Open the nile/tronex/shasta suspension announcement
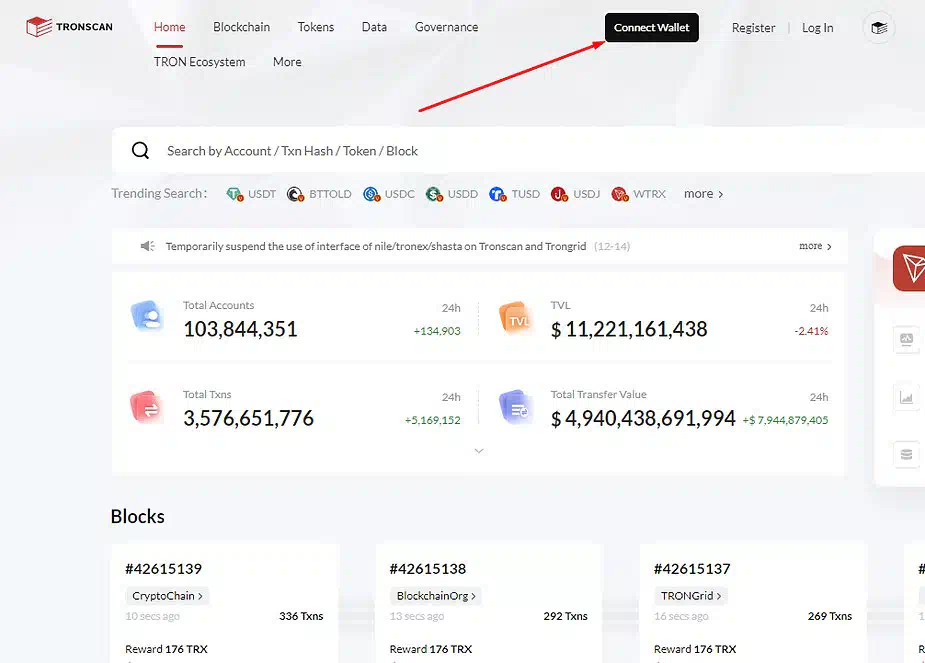The width and height of the screenshot is (925, 663). point(376,246)
